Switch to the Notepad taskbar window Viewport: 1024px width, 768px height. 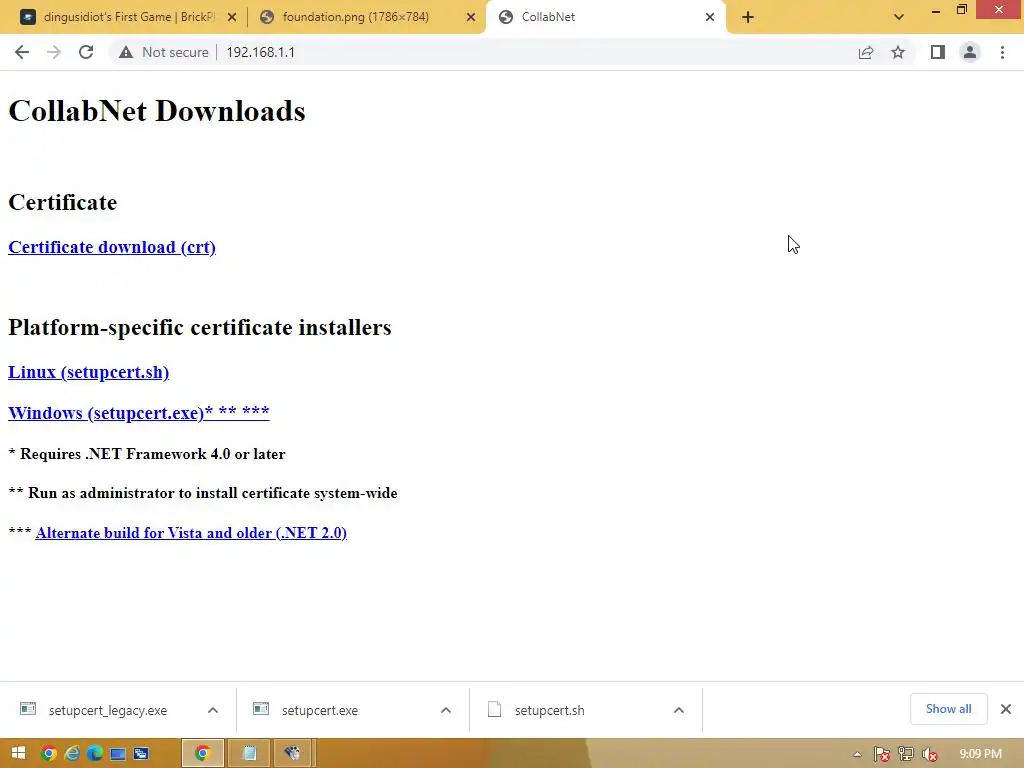pyautogui.click(x=249, y=754)
